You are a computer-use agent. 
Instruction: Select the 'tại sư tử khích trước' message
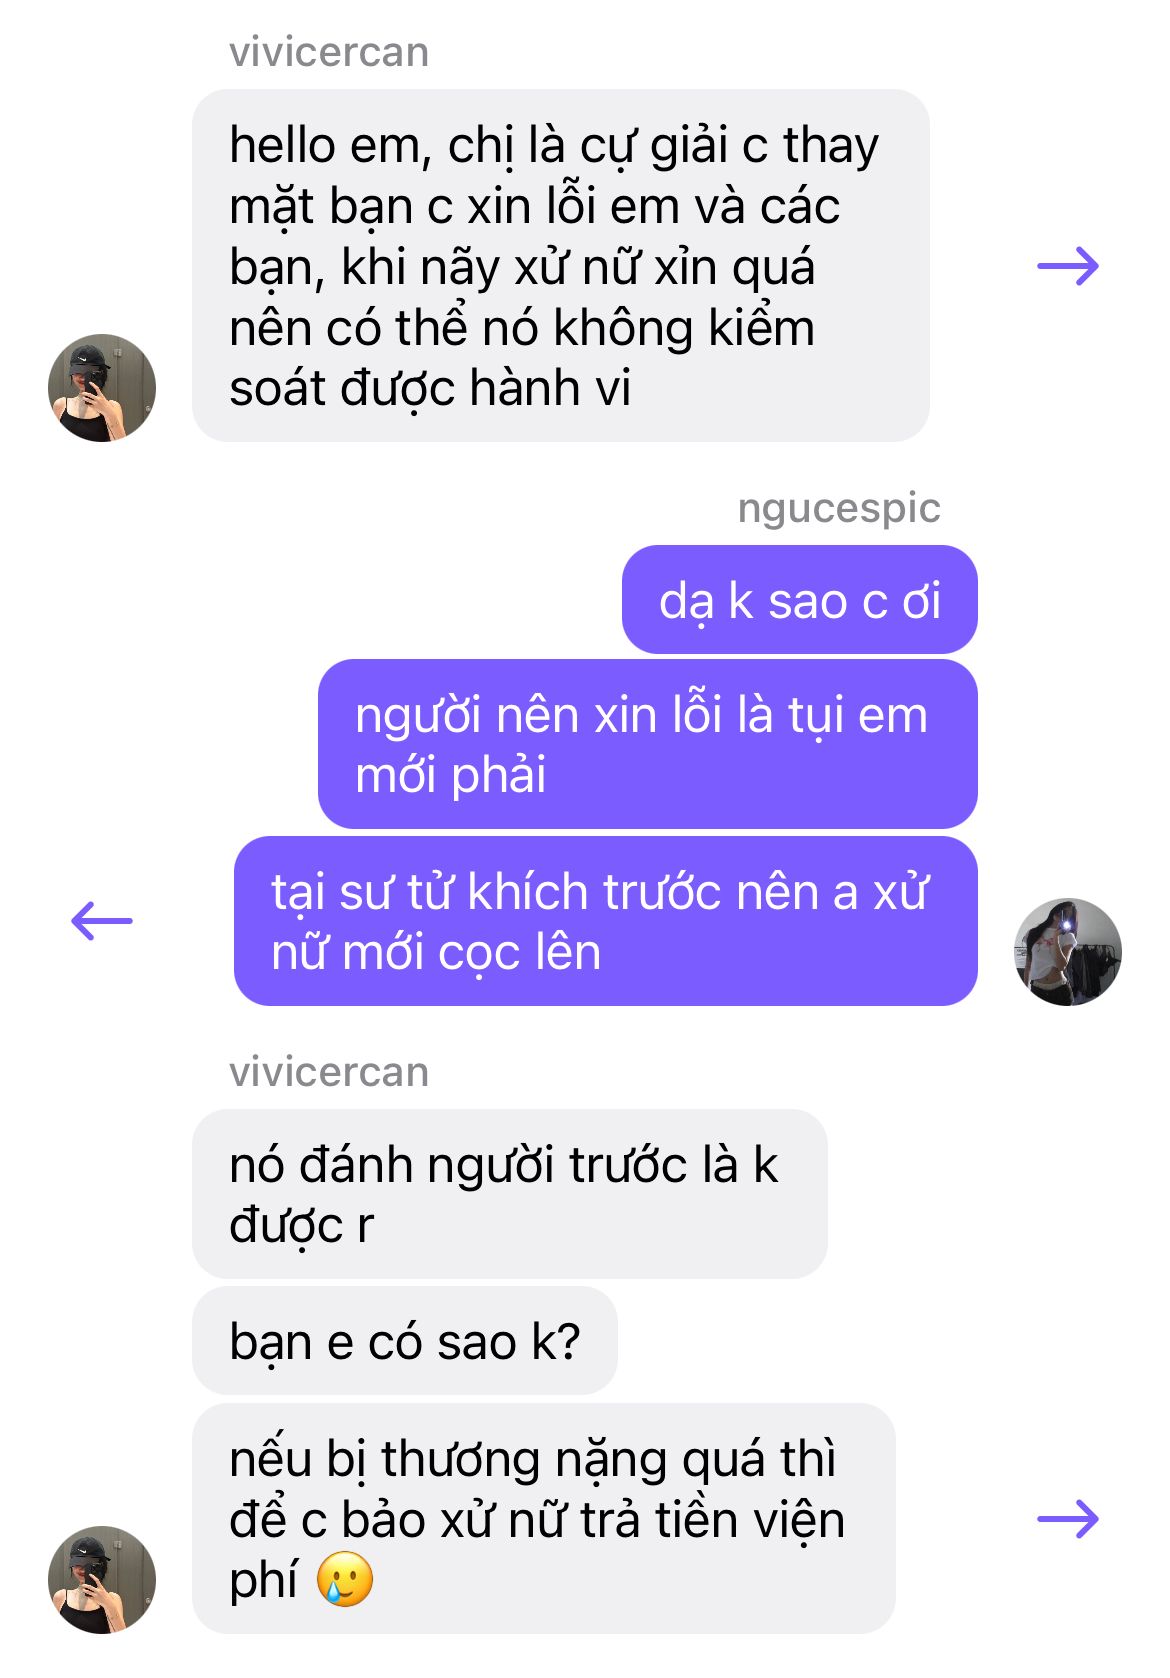(x=606, y=921)
